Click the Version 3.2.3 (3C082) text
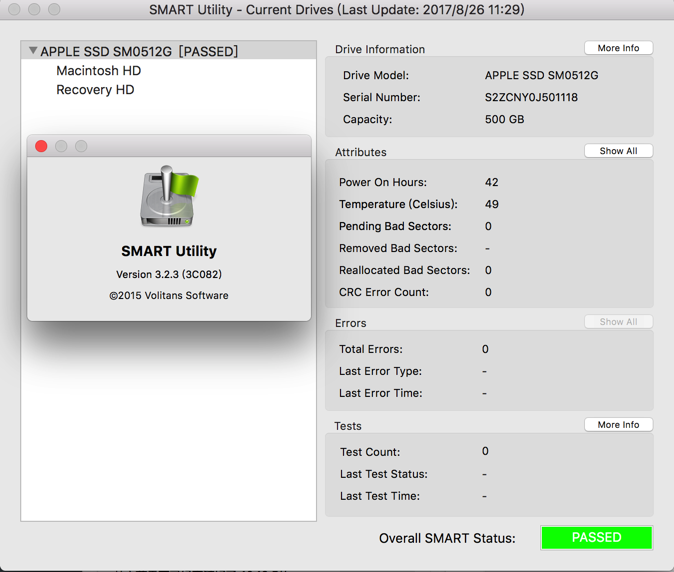The image size is (674, 572). pyautogui.click(x=169, y=274)
